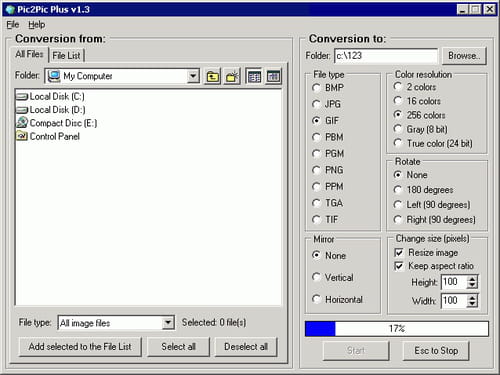500x375 pixels.
Task: Click the 17% conversion progress bar
Action: pos(397,329)
